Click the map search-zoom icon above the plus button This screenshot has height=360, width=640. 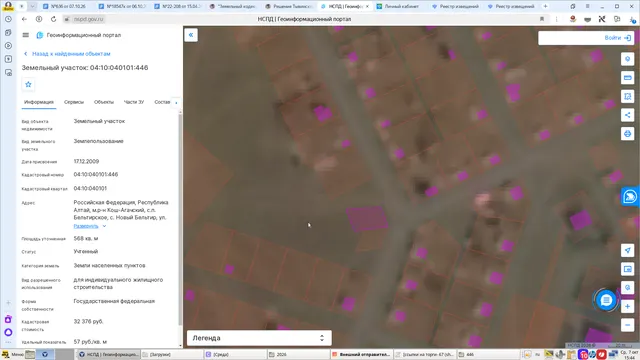[x=627, y=287]
